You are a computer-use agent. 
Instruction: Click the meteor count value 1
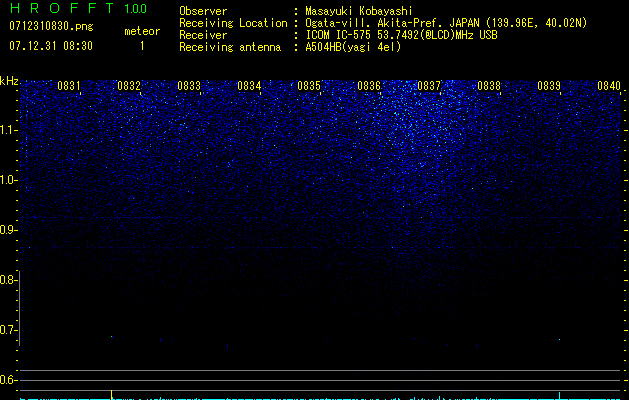click(142, 46)
